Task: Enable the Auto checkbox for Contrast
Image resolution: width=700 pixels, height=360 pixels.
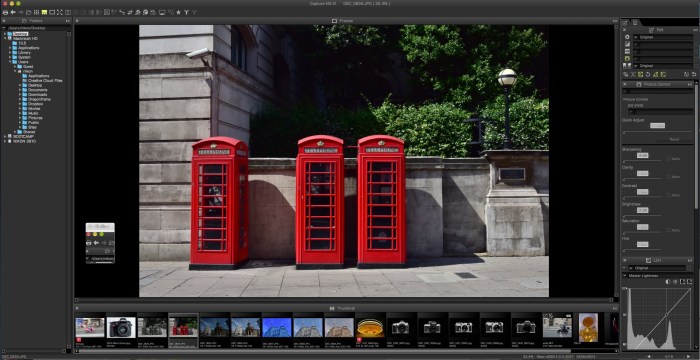Action: [x=670, y=195]
